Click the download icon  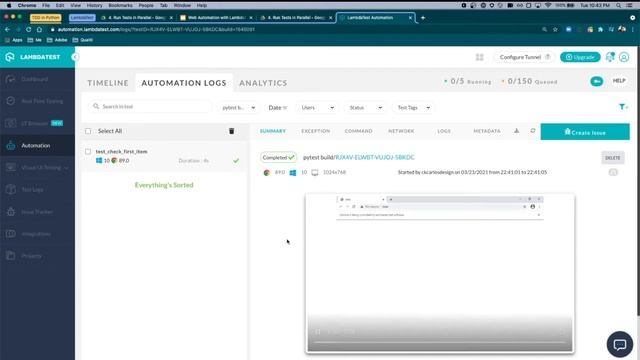click(x=516, y=131)
